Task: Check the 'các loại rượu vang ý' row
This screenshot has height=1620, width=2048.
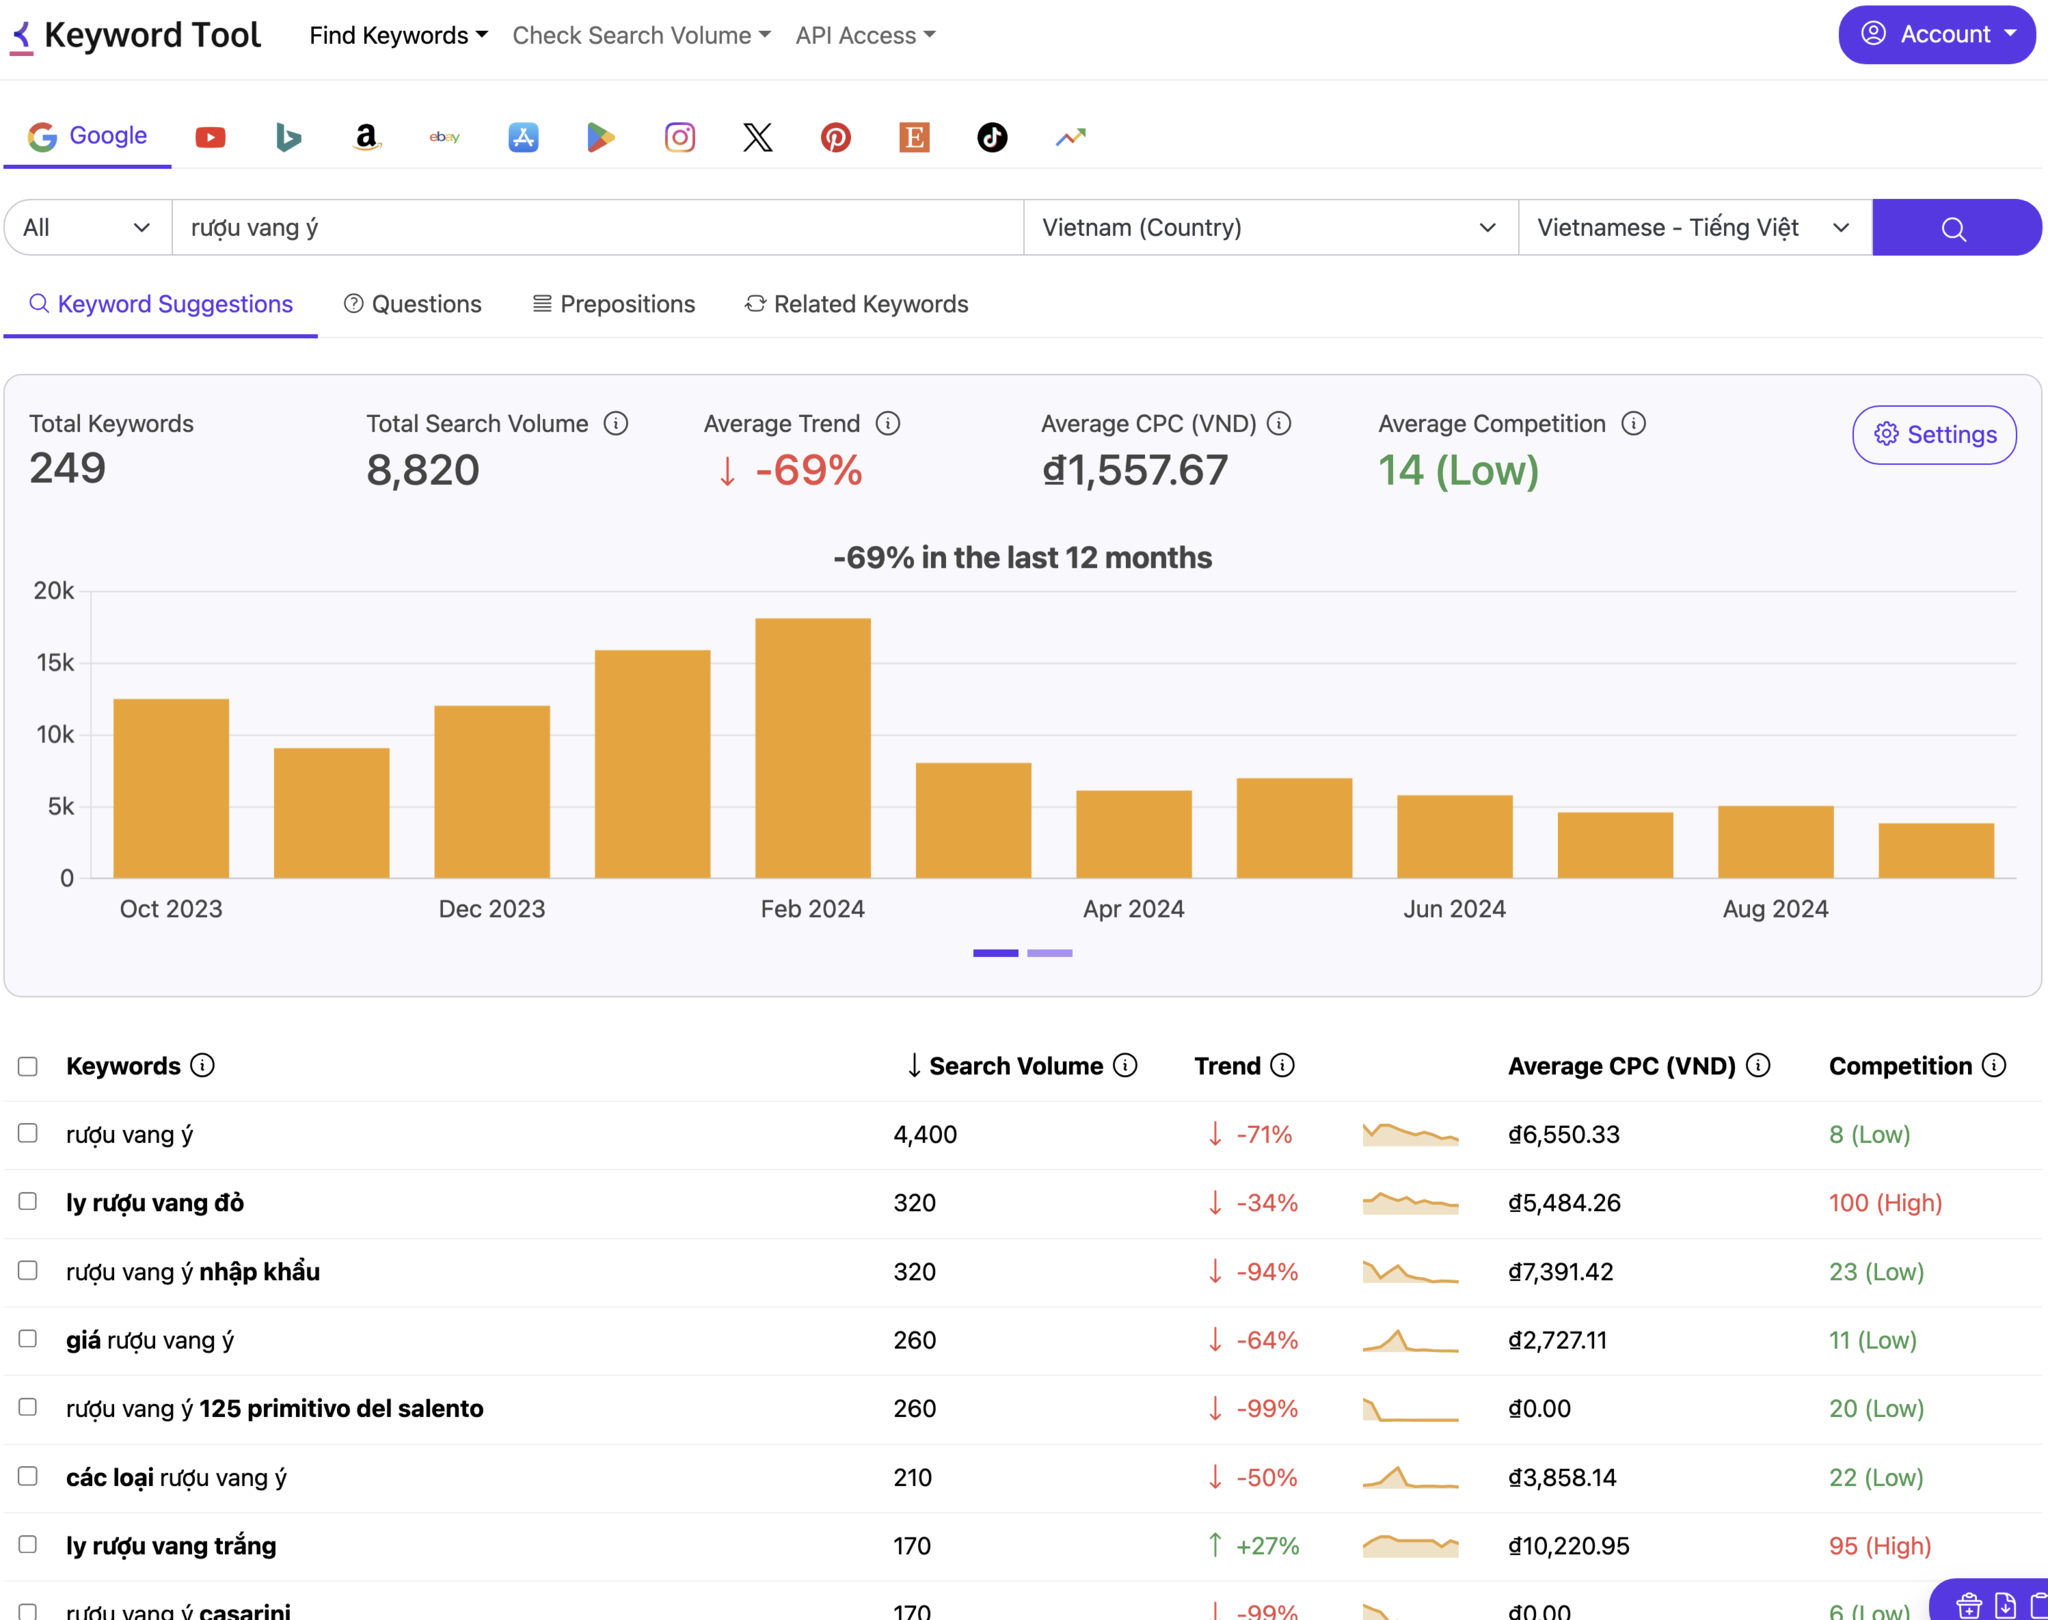Action: (28, 1477)
